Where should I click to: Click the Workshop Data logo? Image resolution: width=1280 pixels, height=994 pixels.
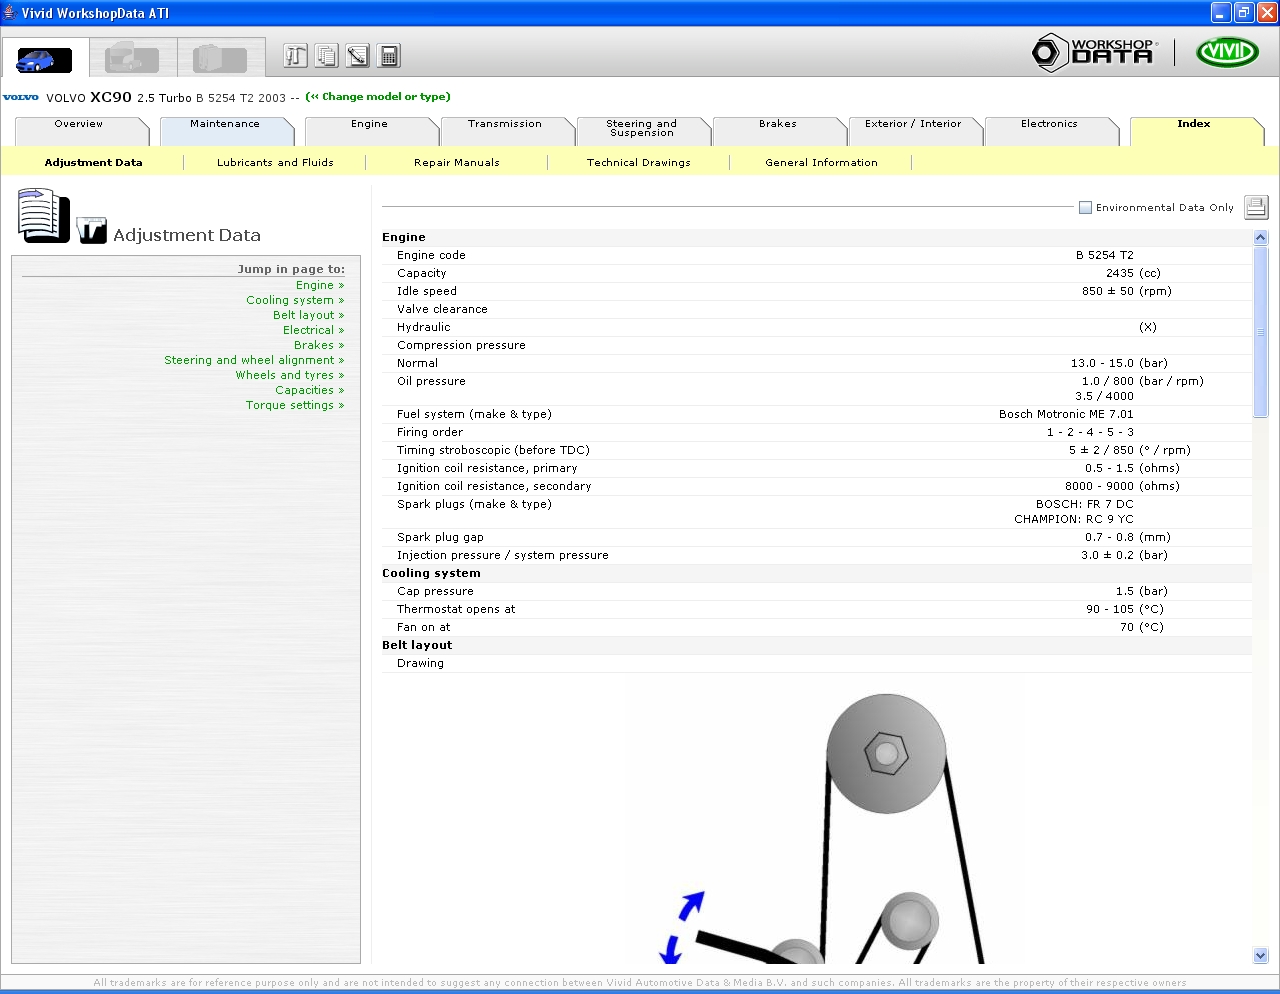(1095, 52)
